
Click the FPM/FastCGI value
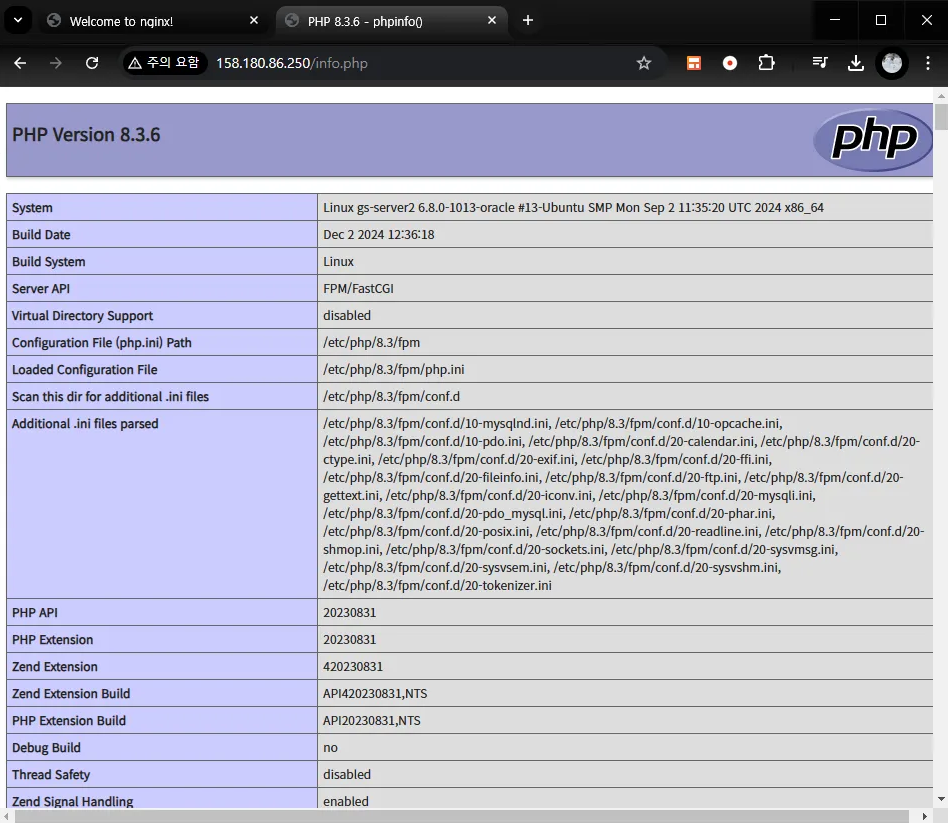click(358, 288)
